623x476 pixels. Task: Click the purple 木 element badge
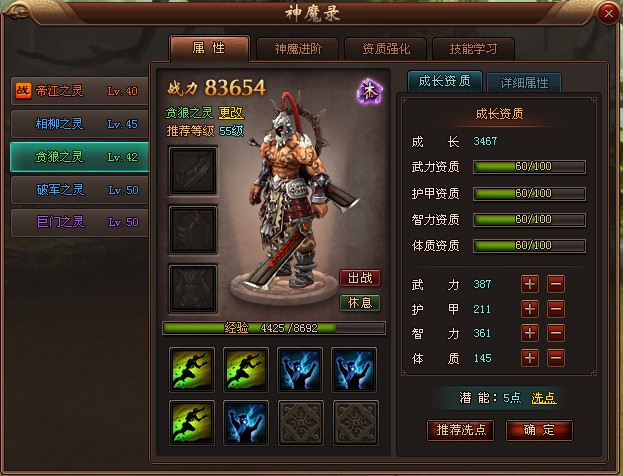click(370, 91)
